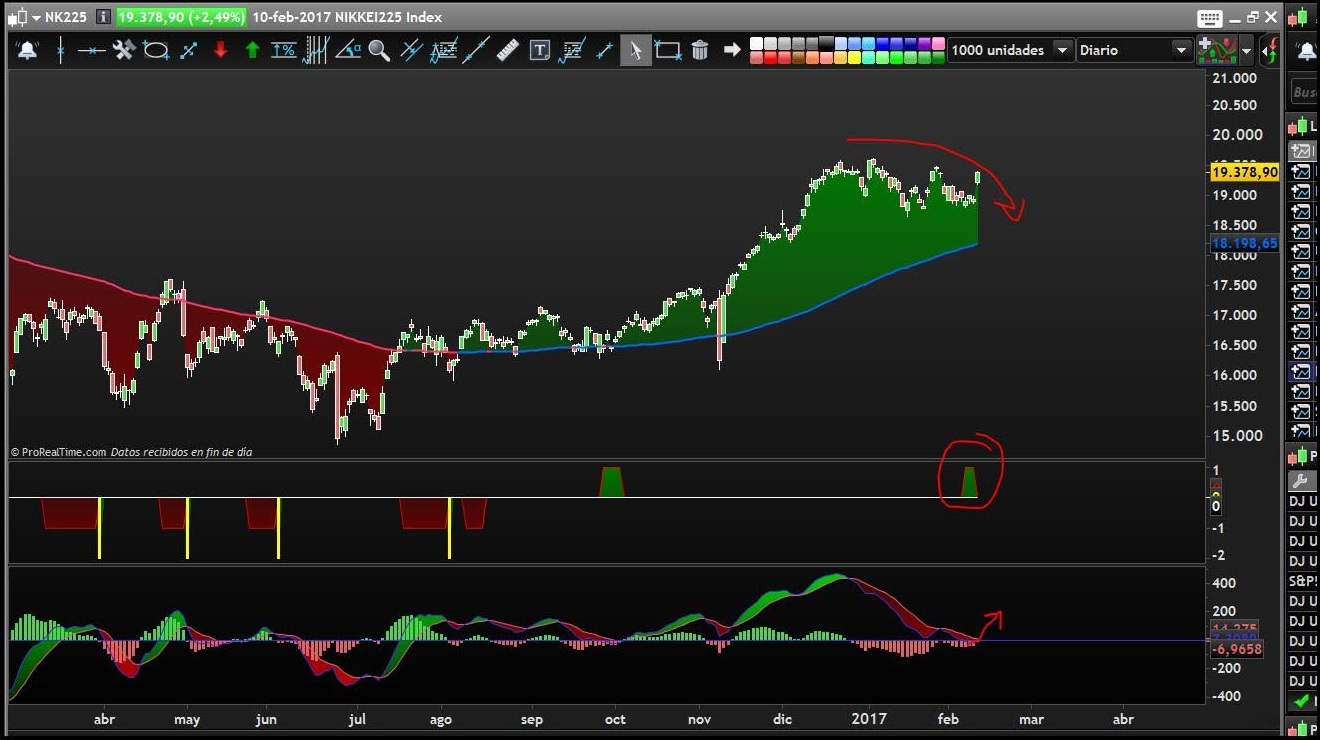Click the info icon next to NK225

click(x=103, y=17)
